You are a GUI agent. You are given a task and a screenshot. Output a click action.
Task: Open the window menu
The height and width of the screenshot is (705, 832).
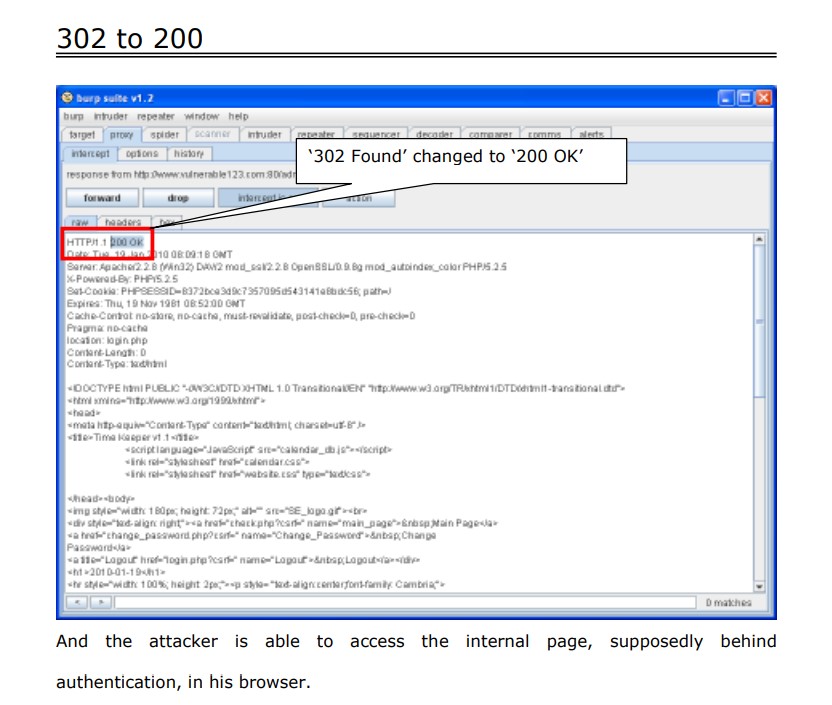[x=201, y=116]
